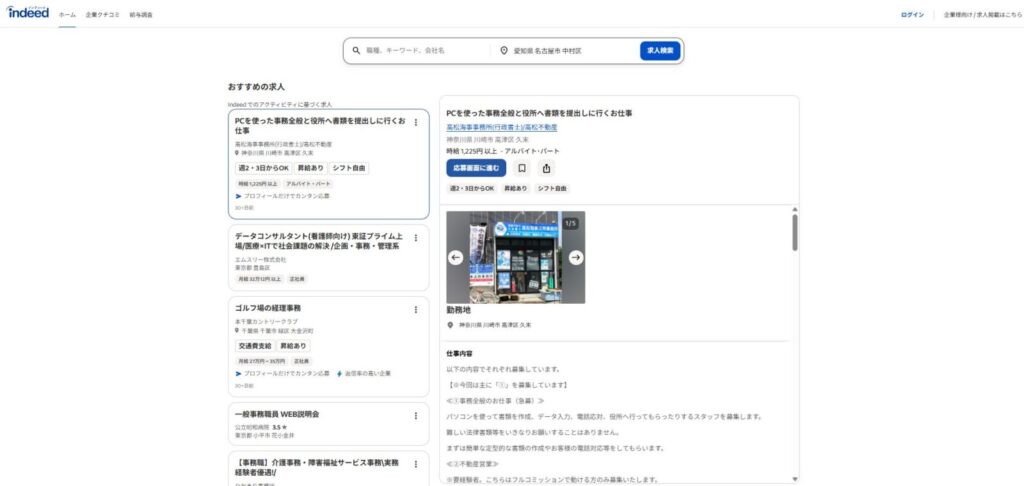Click ログイン link
Screen dimensions: 1024x486
(x=912, y=14)
